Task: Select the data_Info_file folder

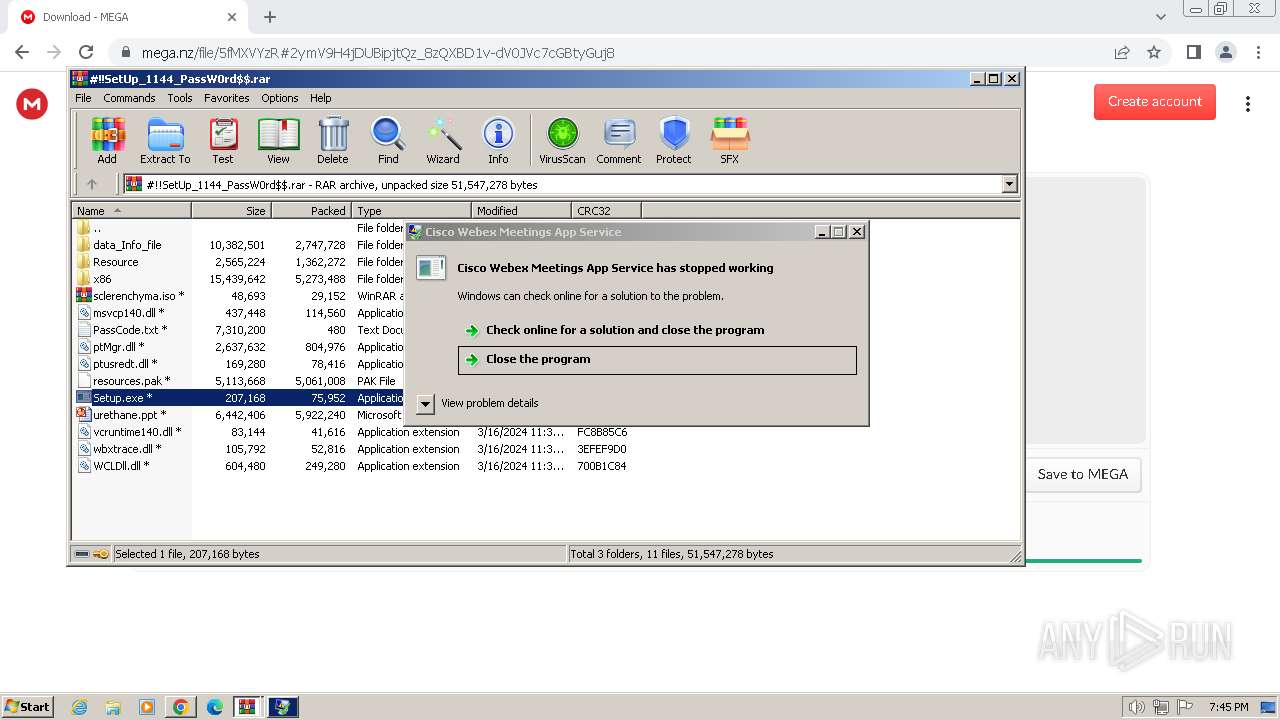Action: 127,245
